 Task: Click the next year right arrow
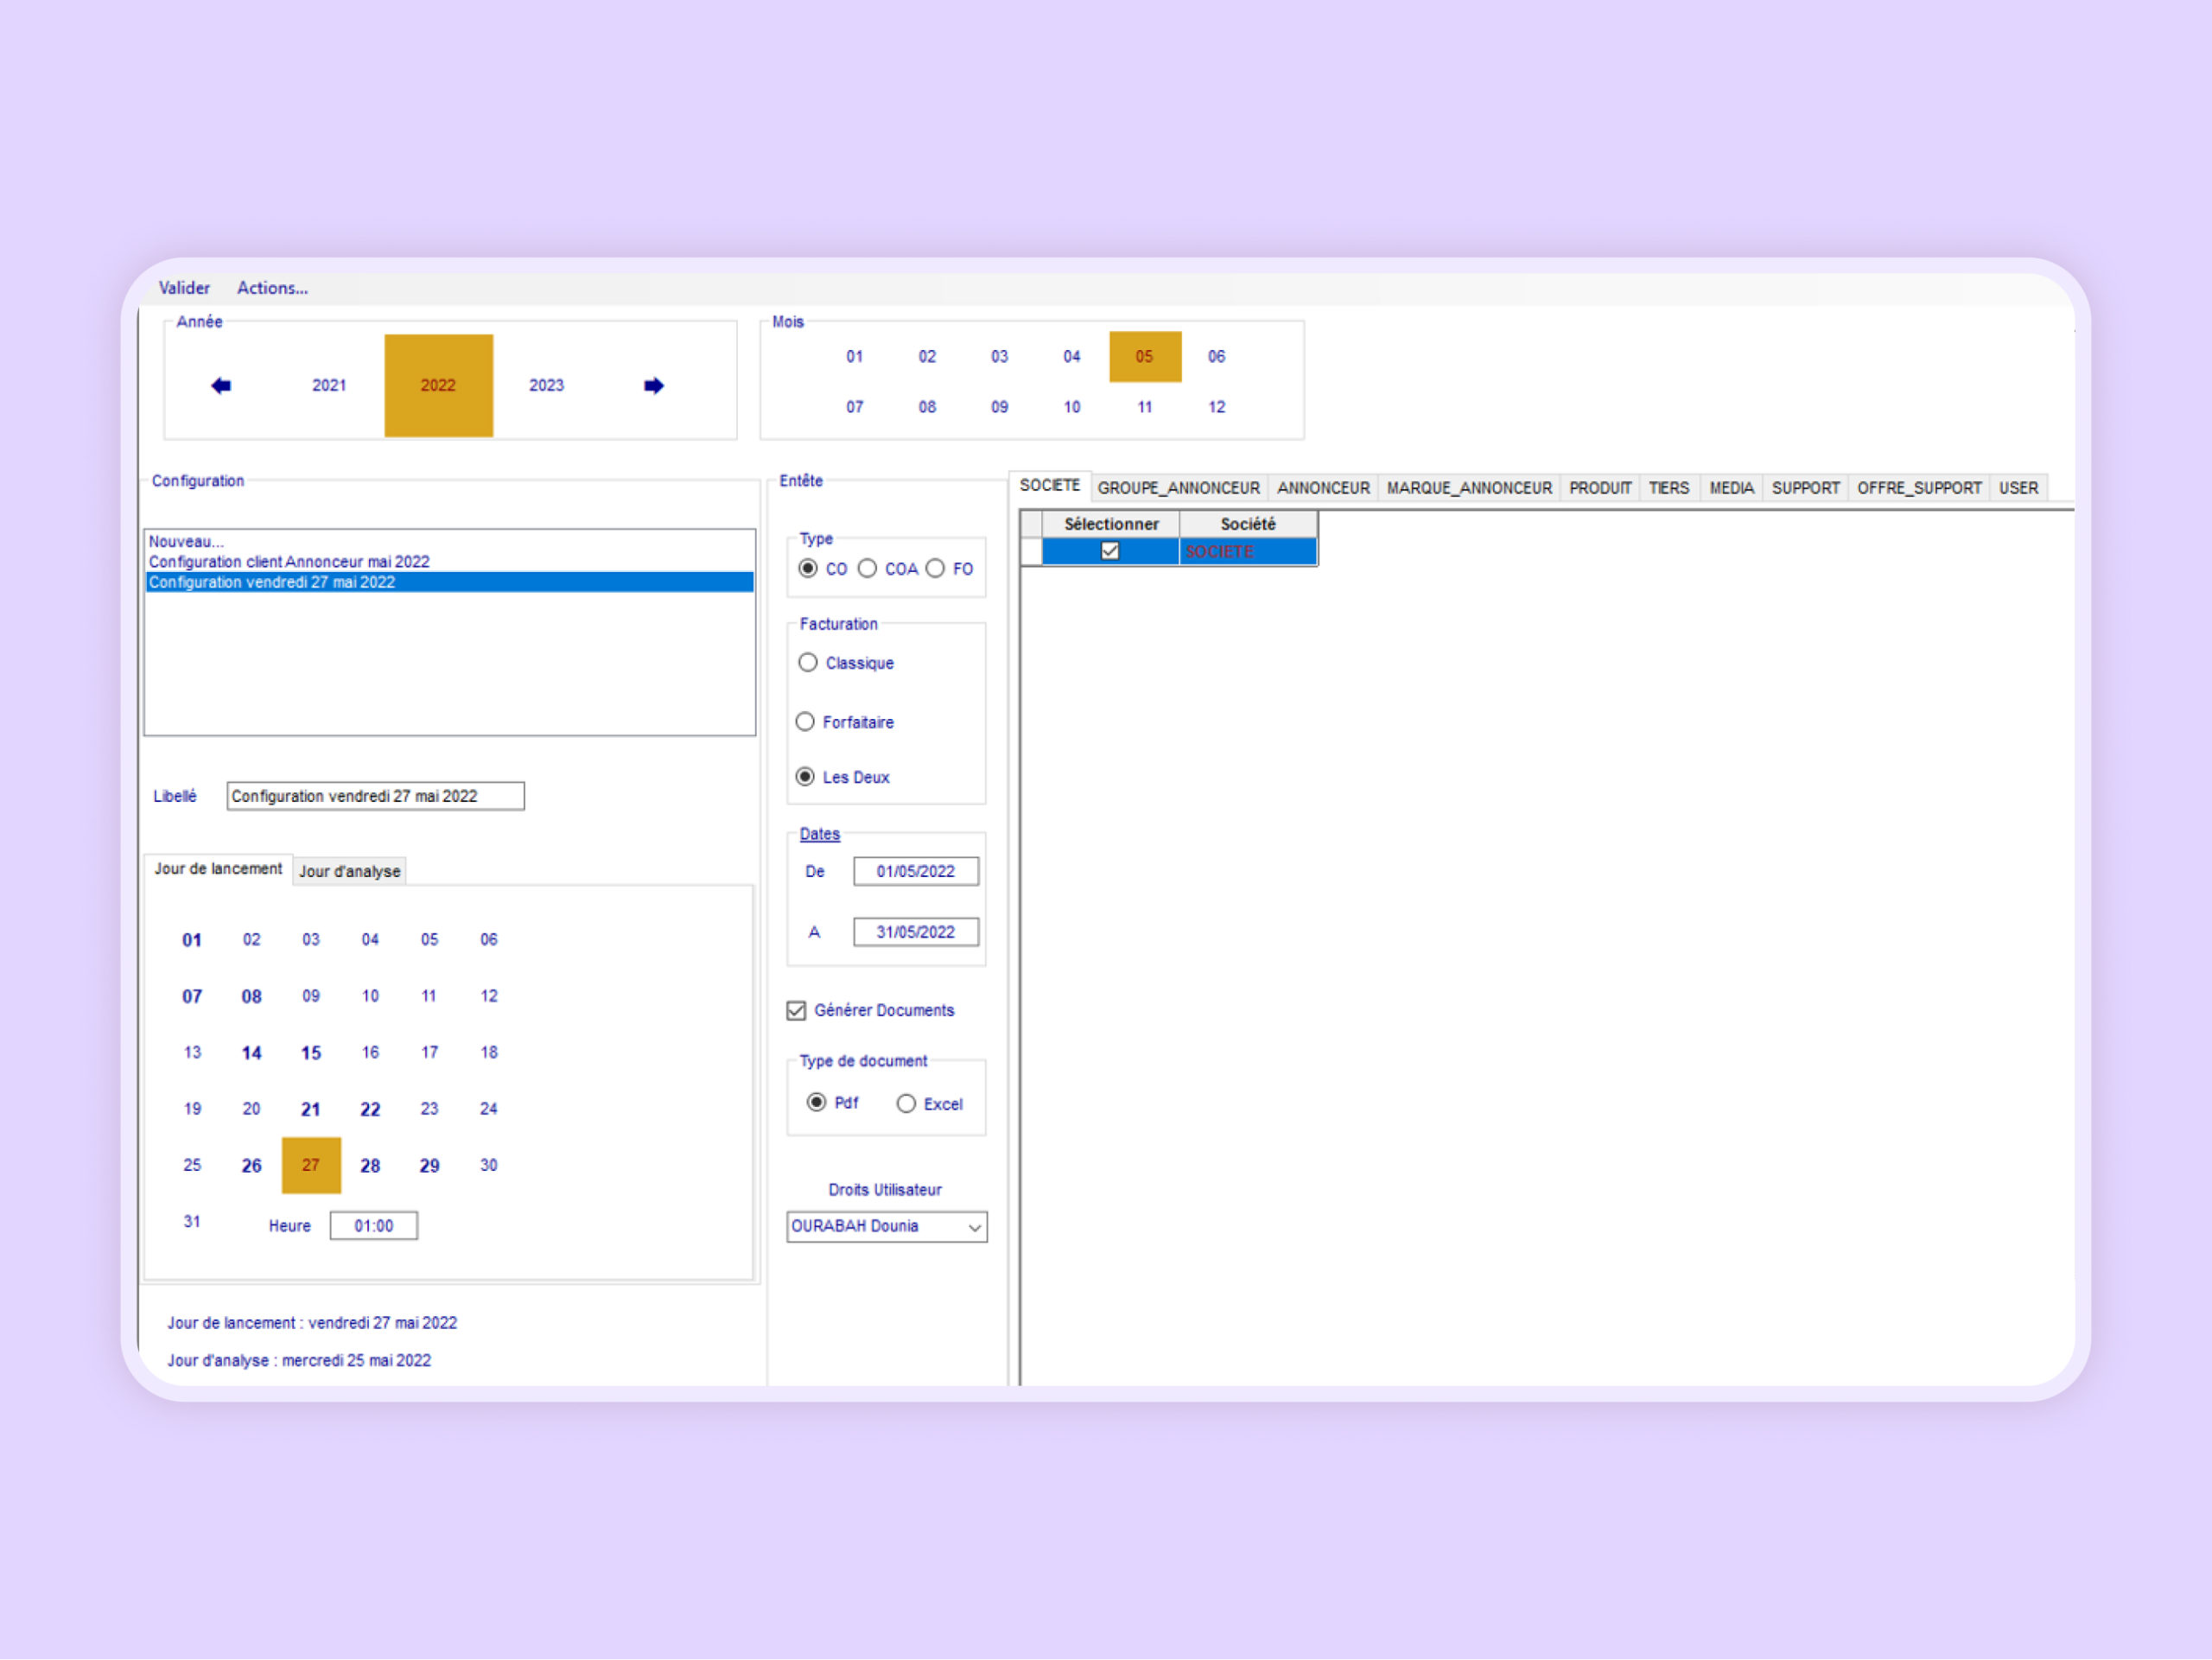pyautogui.click(x=653, y=386)
